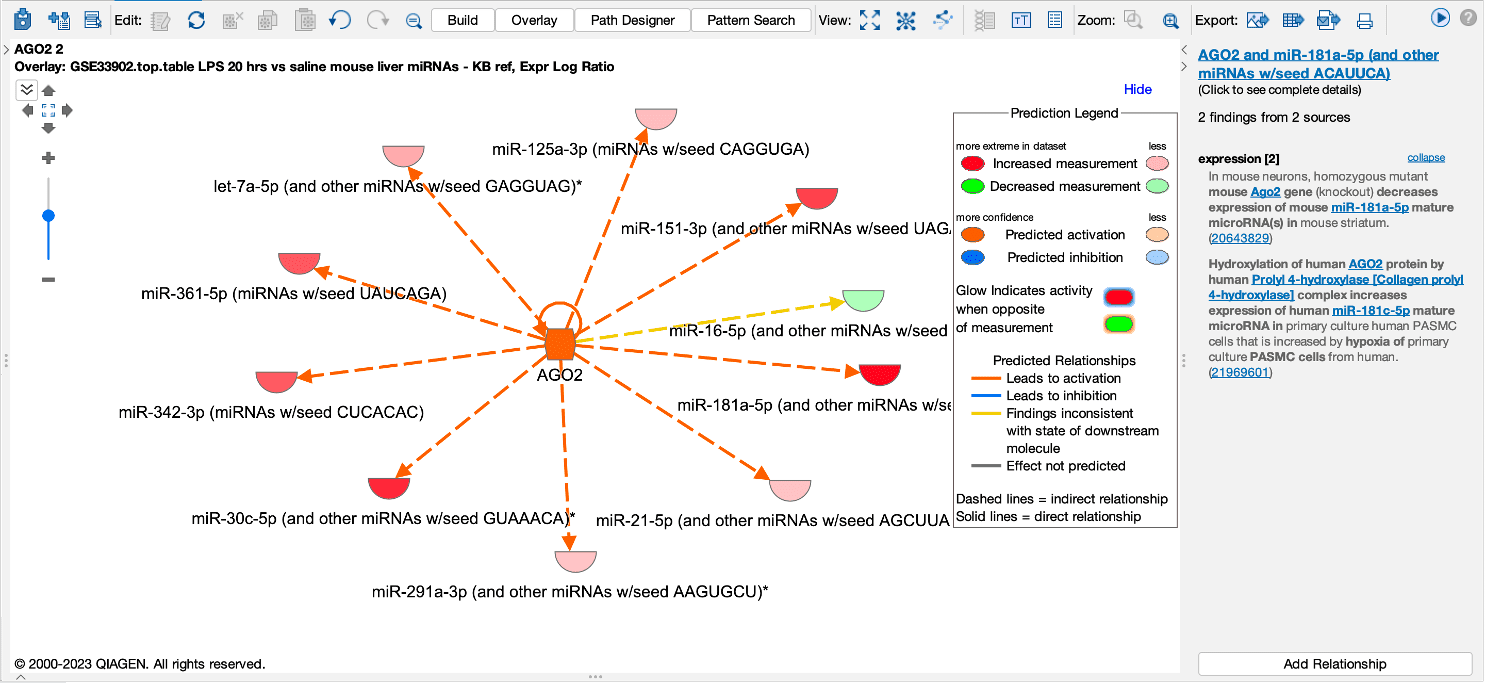Screen dimensions: 1486x684
Task: Click the Export as image icon
Action: 1257,20
